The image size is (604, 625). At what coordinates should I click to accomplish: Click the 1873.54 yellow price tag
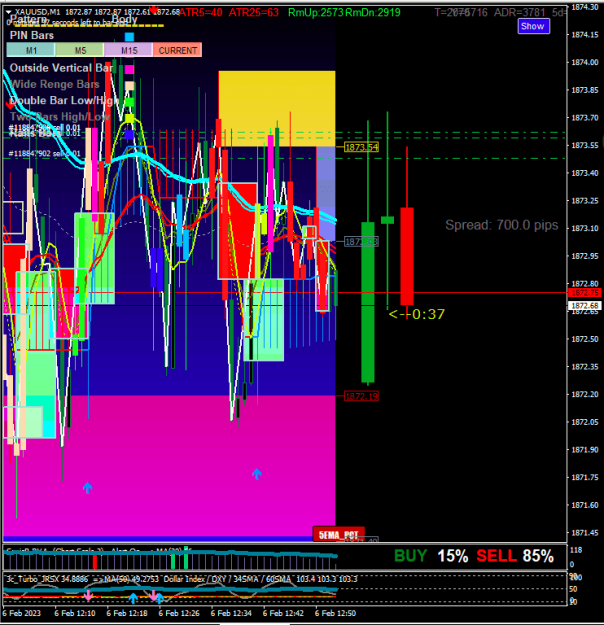pyautogui.click(x=361, y=147)
